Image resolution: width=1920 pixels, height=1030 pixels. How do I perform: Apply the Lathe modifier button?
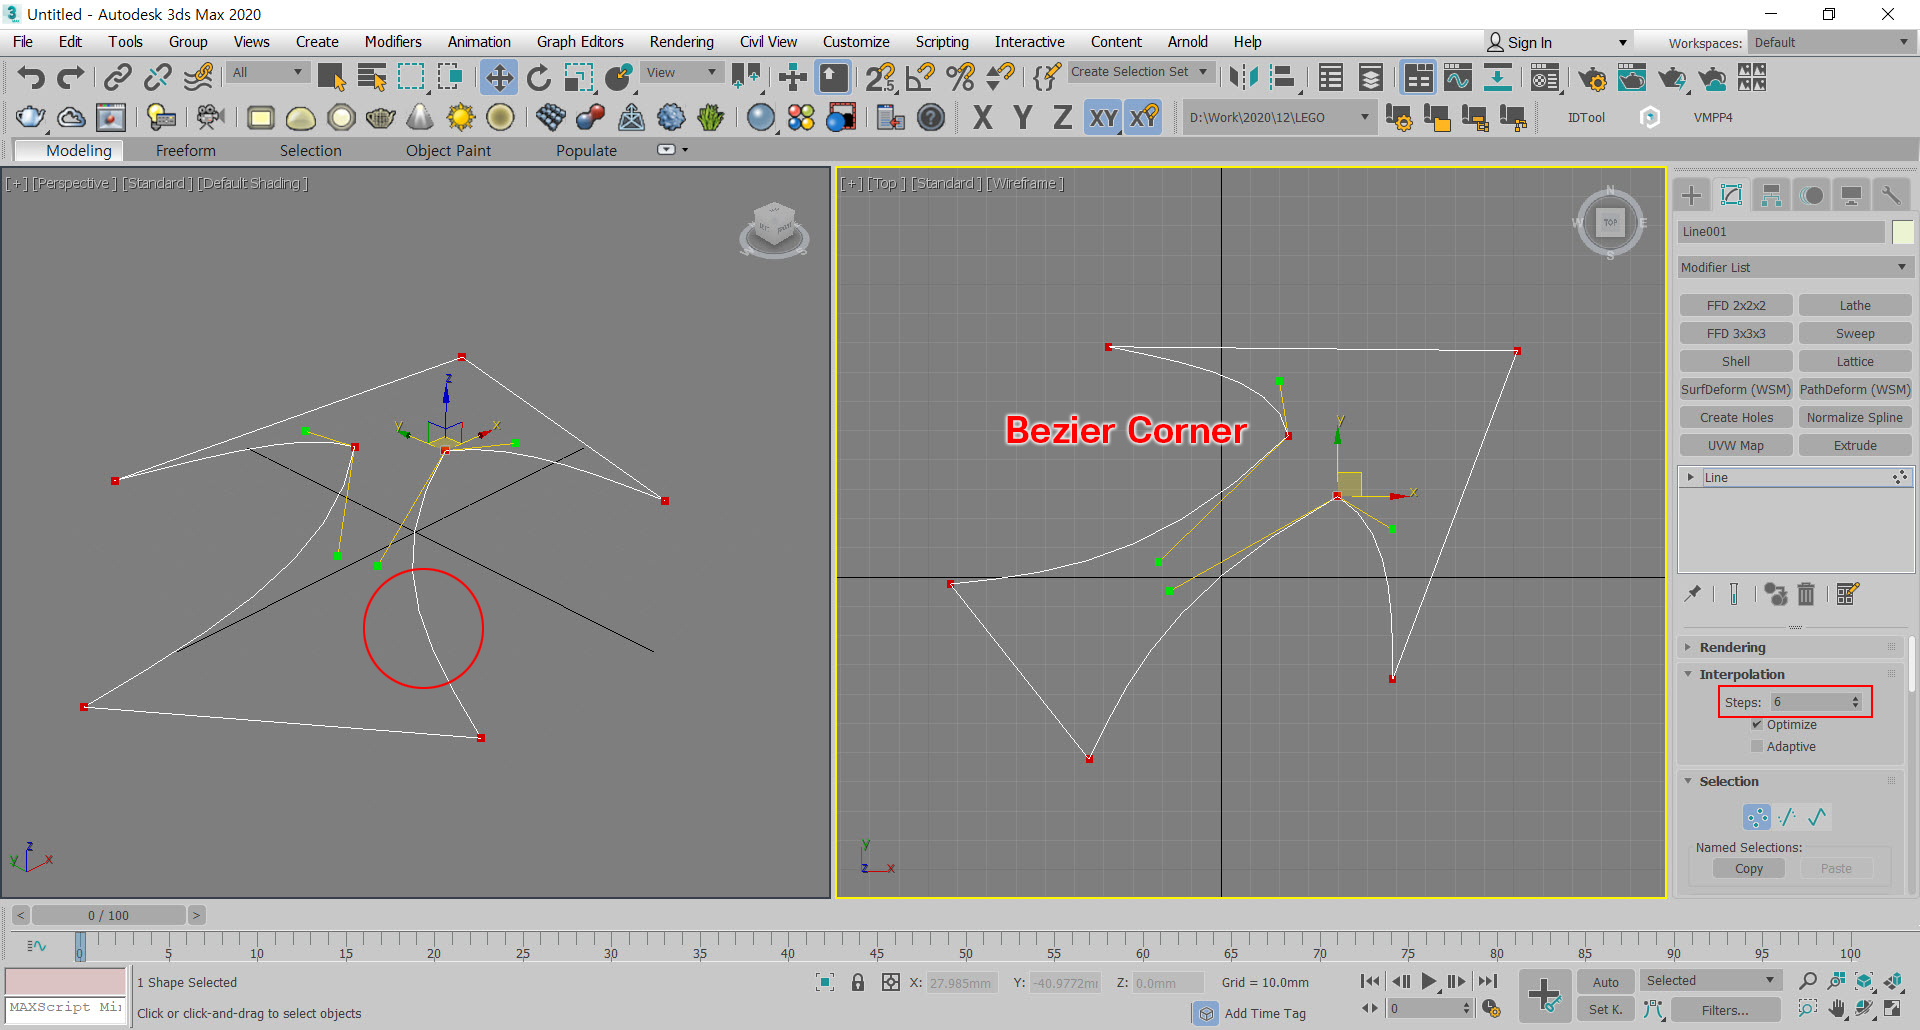[1854, 305]
